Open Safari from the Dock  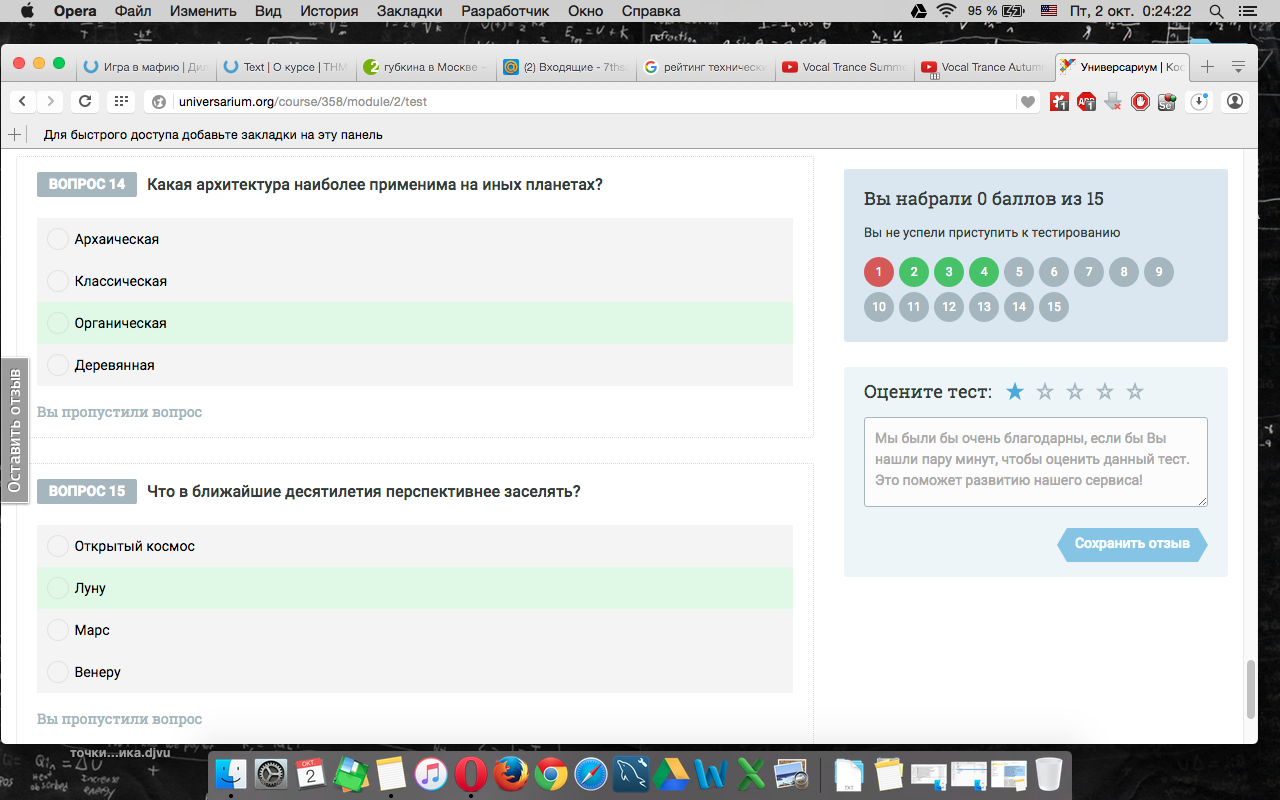[x=591, y=773]
